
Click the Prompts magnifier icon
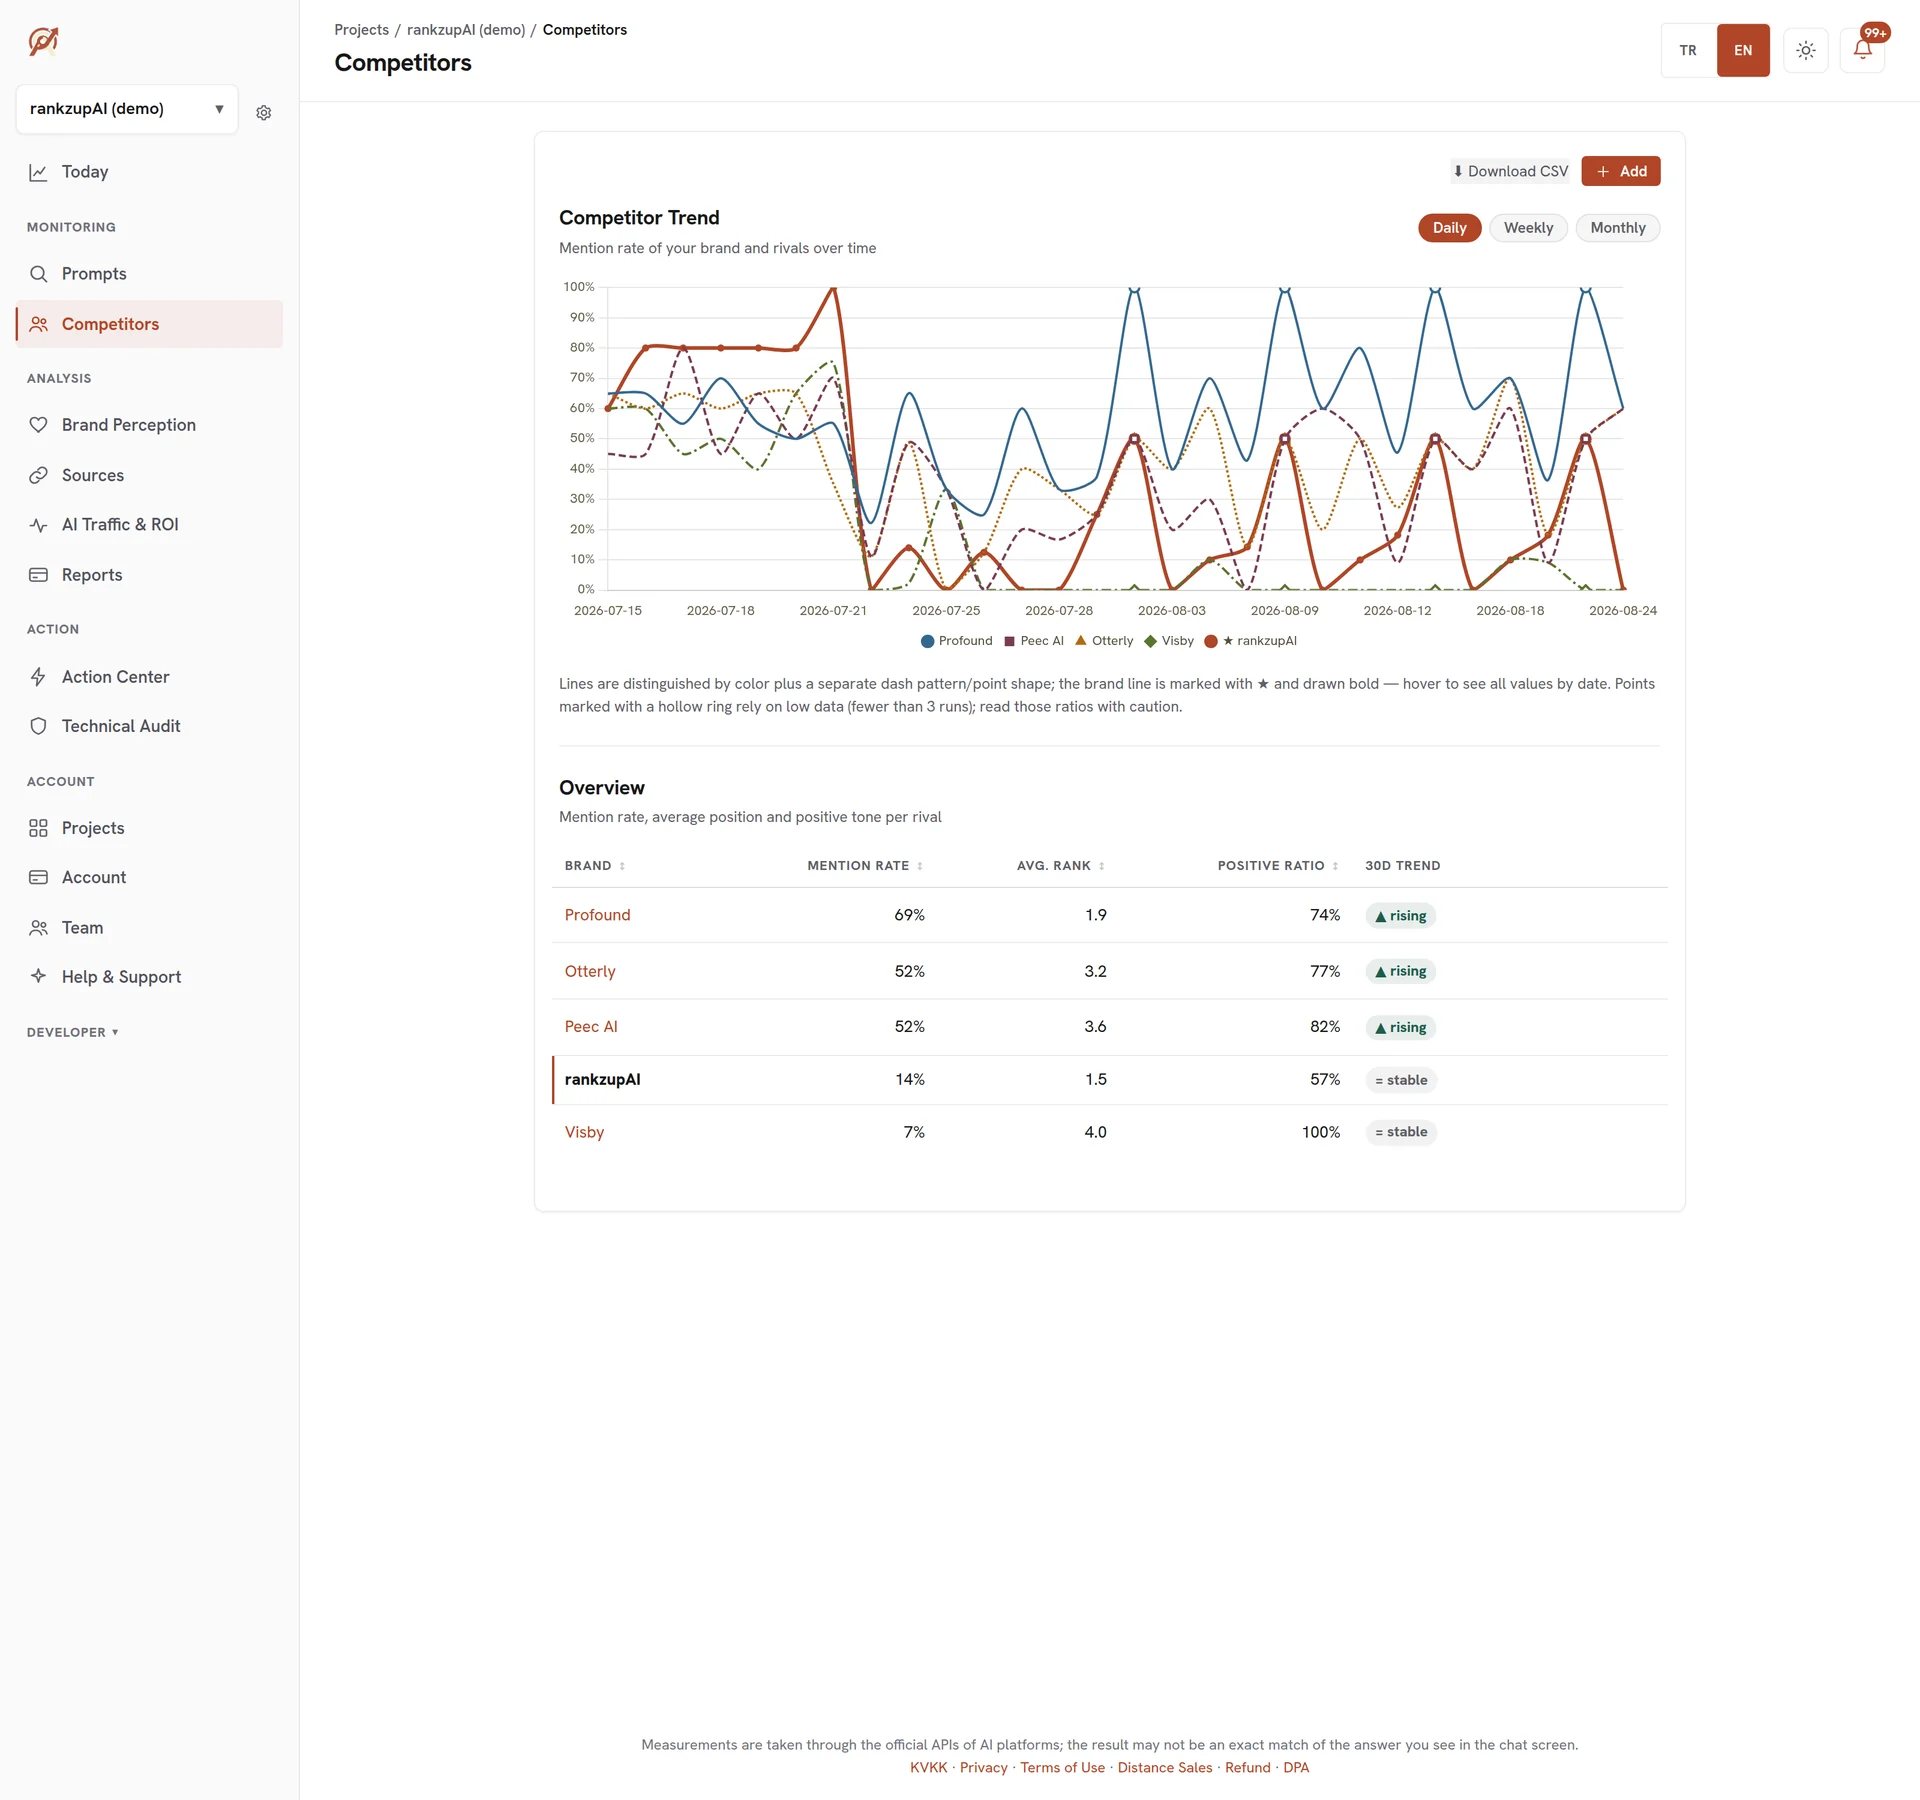[x=38, y=274]
